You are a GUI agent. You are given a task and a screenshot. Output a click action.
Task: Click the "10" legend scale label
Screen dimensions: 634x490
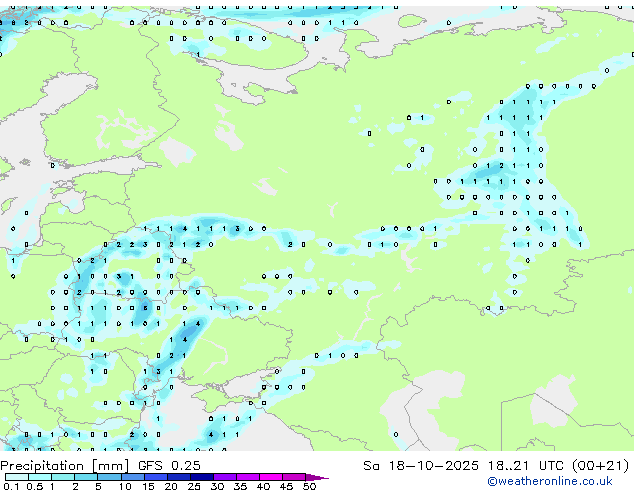click(x=125, y=486)
